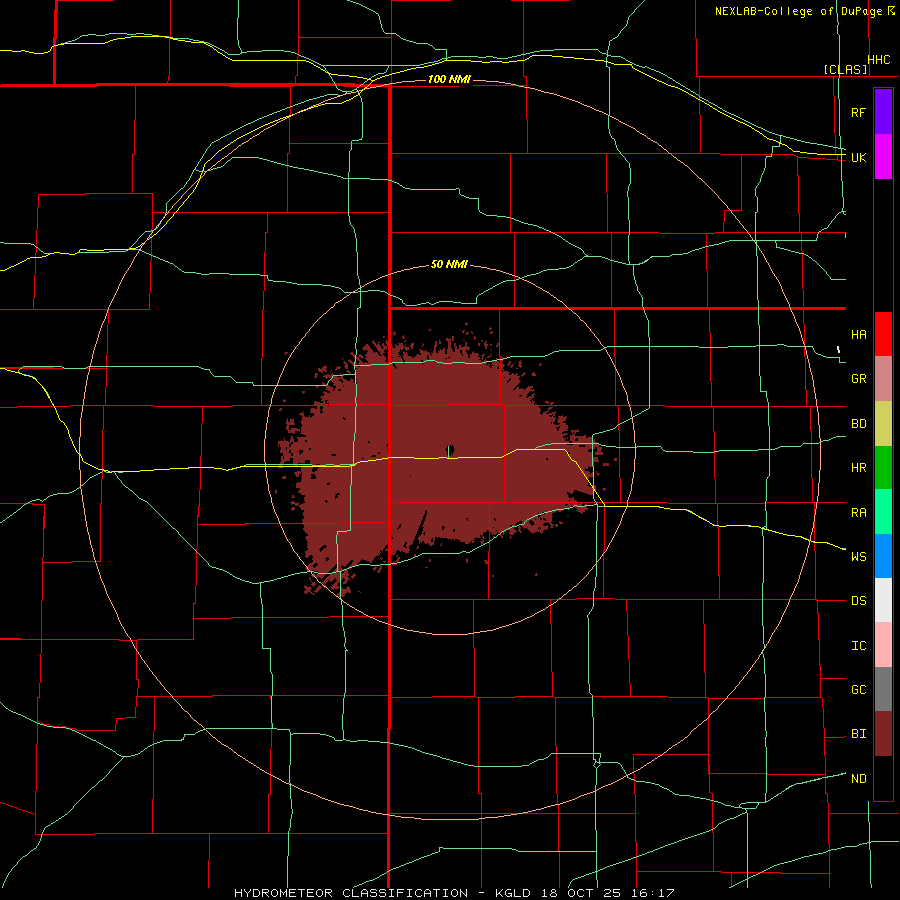Click the 100 NMI range ring label
The image size is (900, 900).
point(449,79)
